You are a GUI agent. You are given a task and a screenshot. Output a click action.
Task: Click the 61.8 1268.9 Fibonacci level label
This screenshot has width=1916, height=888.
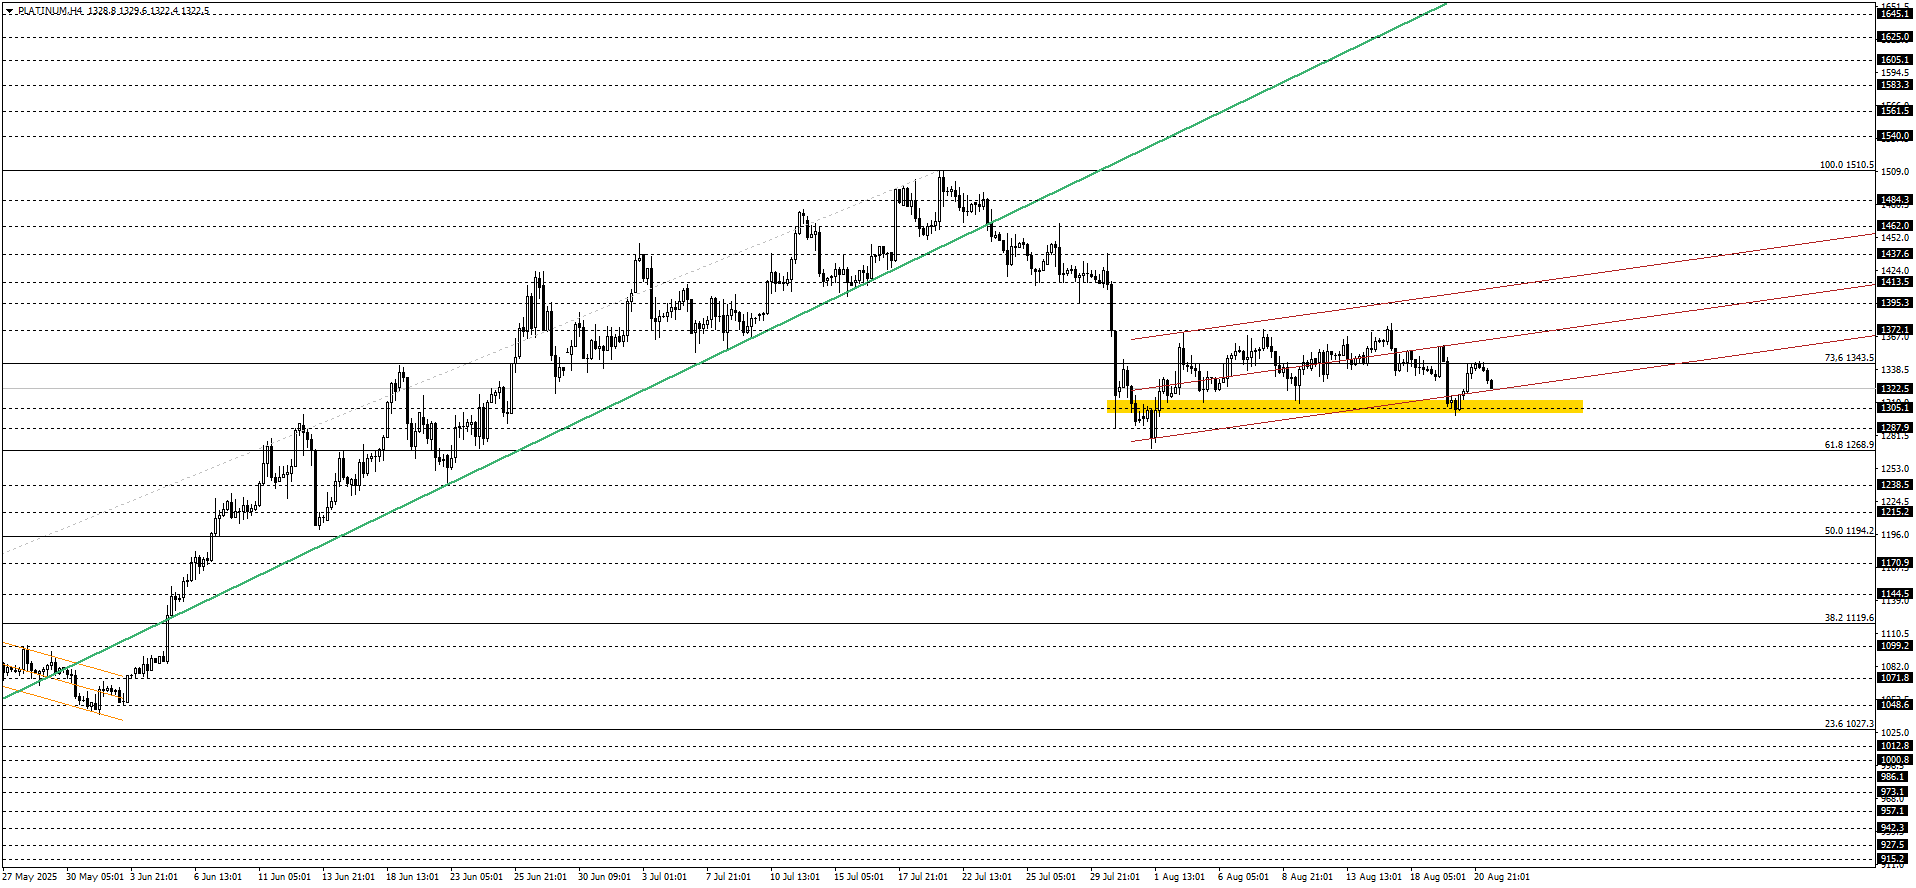[x=1848, y=445]
